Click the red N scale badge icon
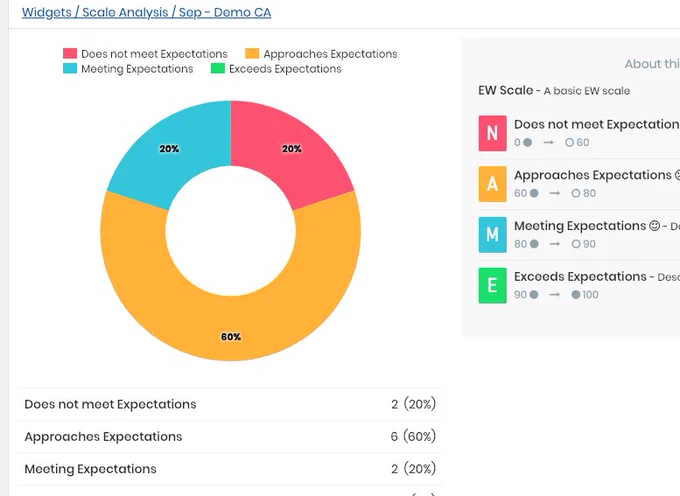 (x=493, y=133)
